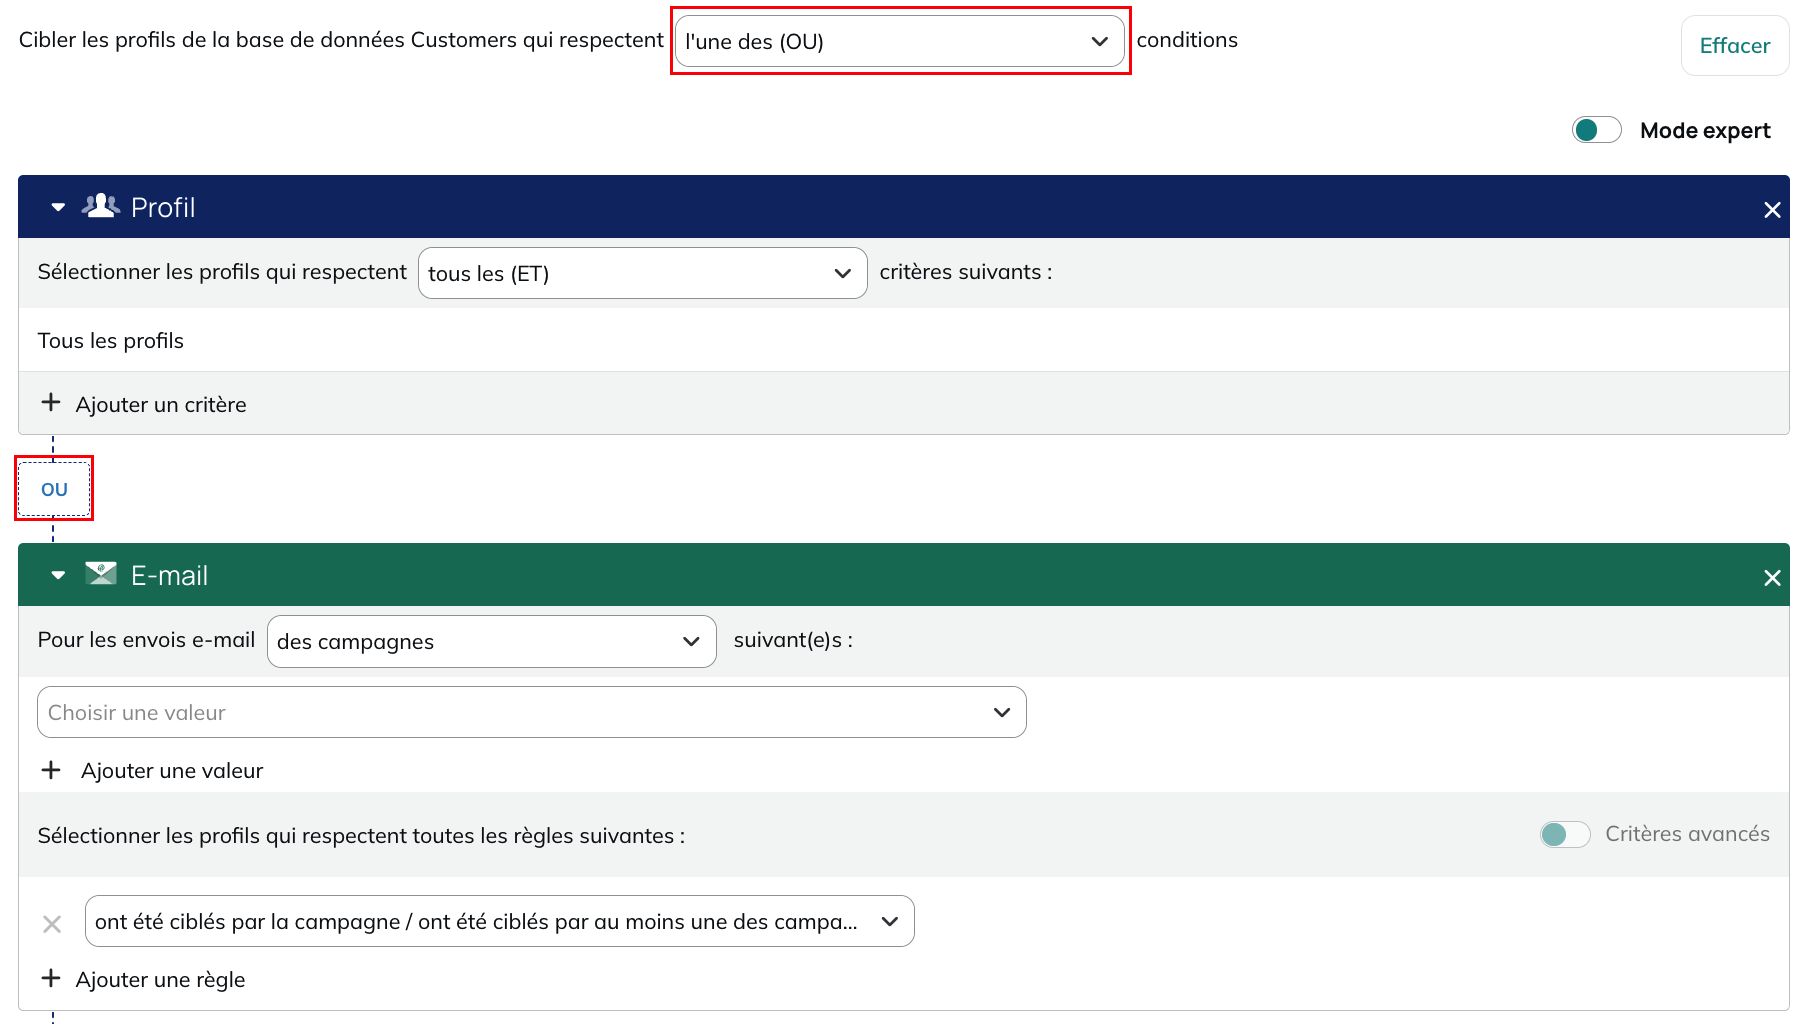Open the tous les (ET) dropdown
This screenshot has height=1024, width=1808.
pos(642,273)
